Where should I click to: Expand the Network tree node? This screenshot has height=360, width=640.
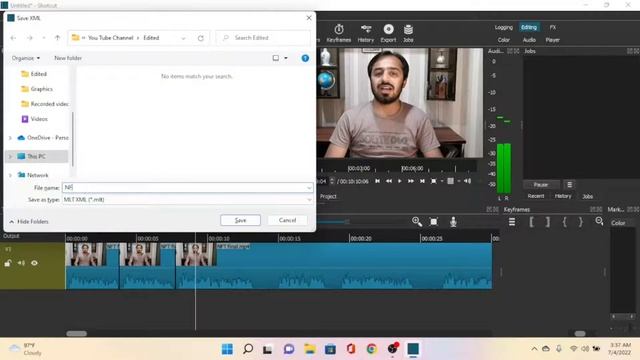coord(10,175)
